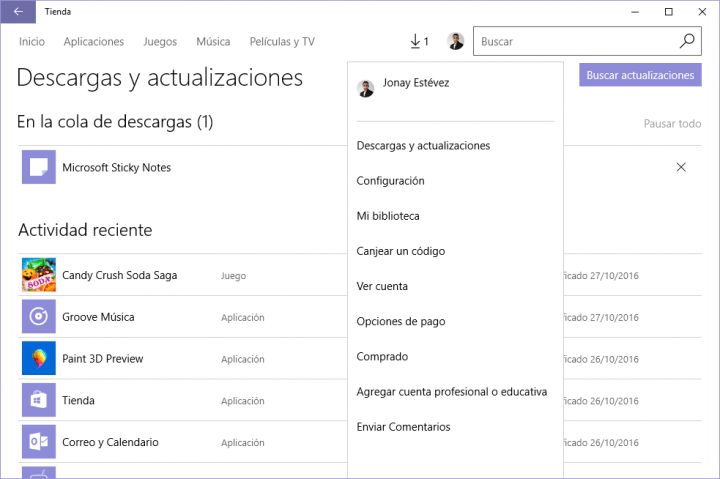Open the Candy Crush Soda Saga icon
Screen dimensions: 720x479
tap(39, 275)
